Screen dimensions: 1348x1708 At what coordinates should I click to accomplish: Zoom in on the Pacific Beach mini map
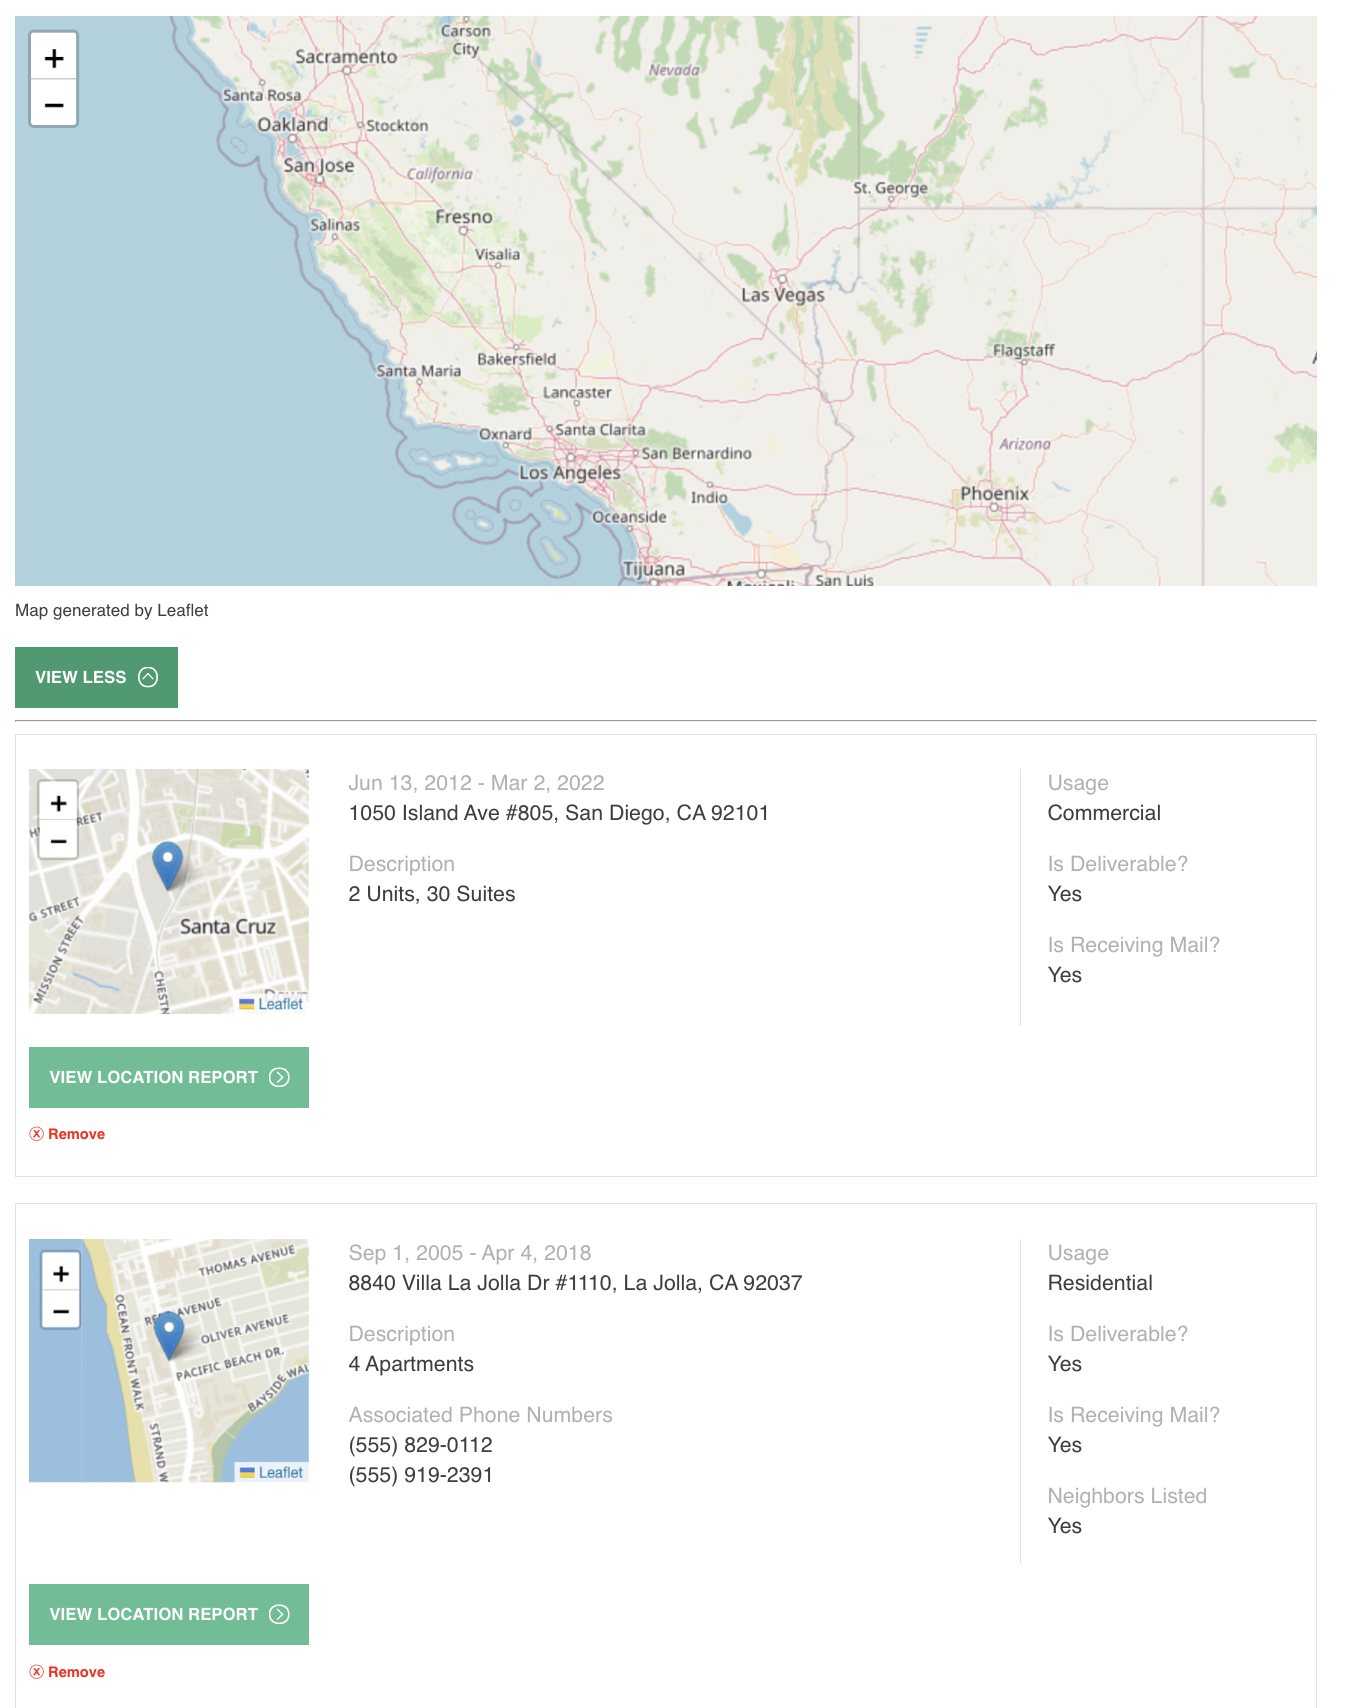tap(61, 1273)
